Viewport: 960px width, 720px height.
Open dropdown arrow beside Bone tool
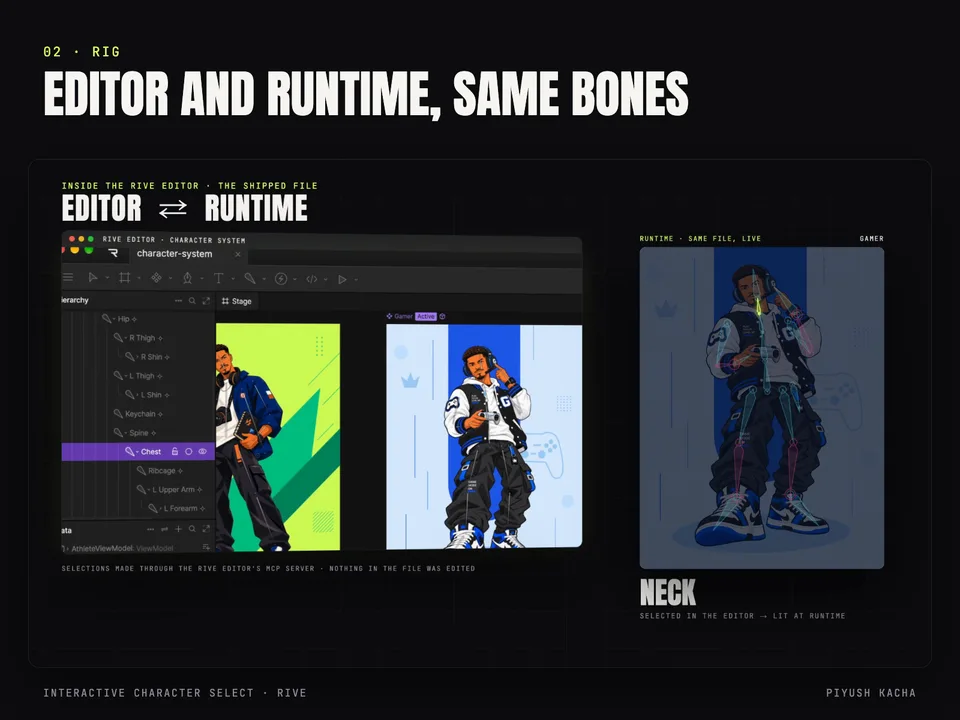click(x=264, y=279)
